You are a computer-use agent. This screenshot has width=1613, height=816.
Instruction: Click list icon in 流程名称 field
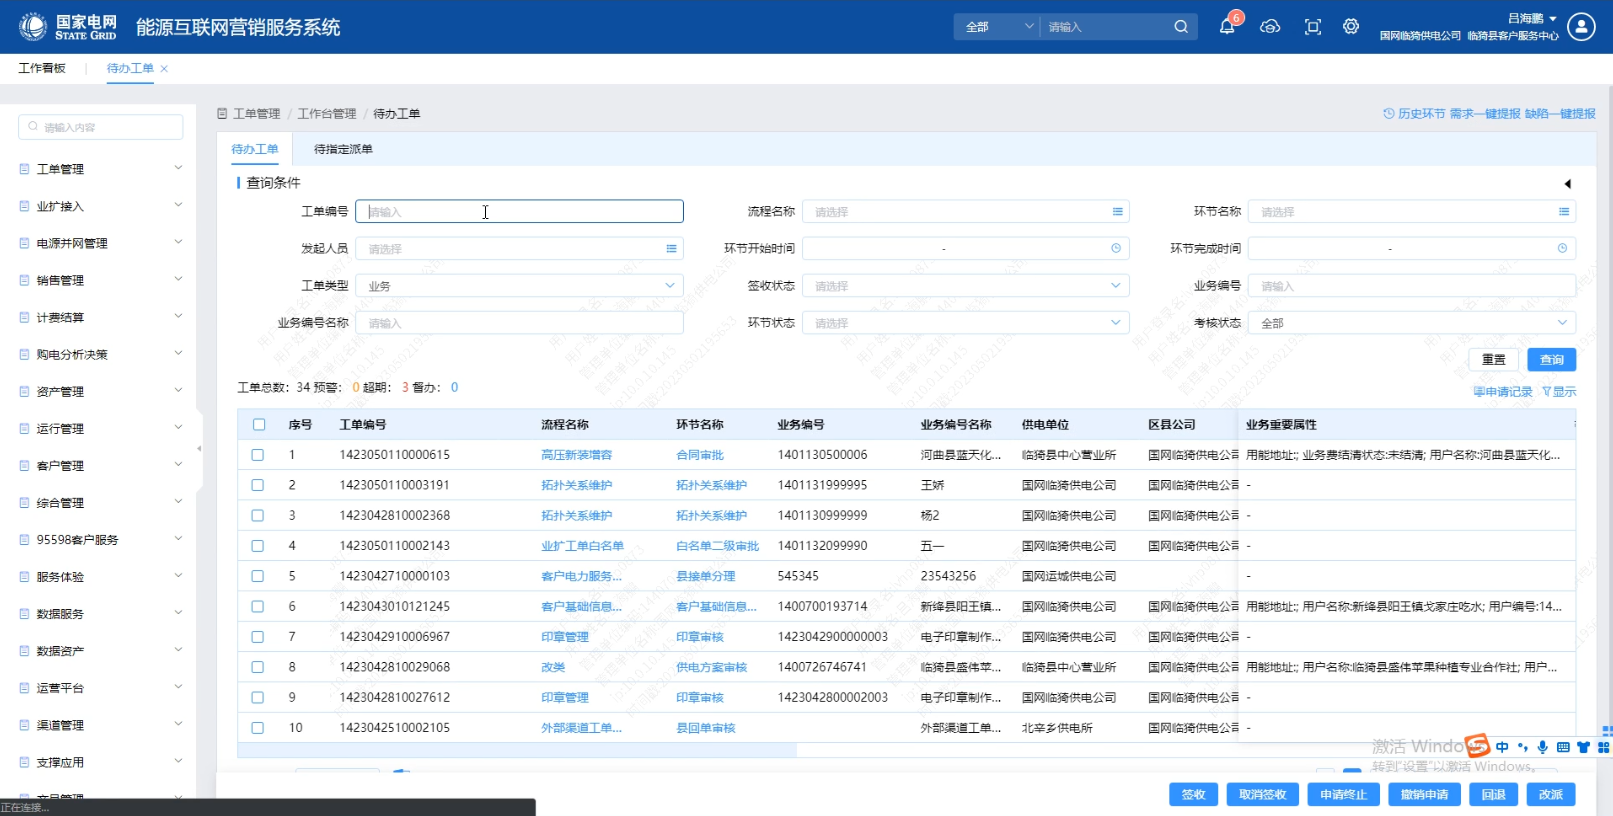(x=1117, y=212)
